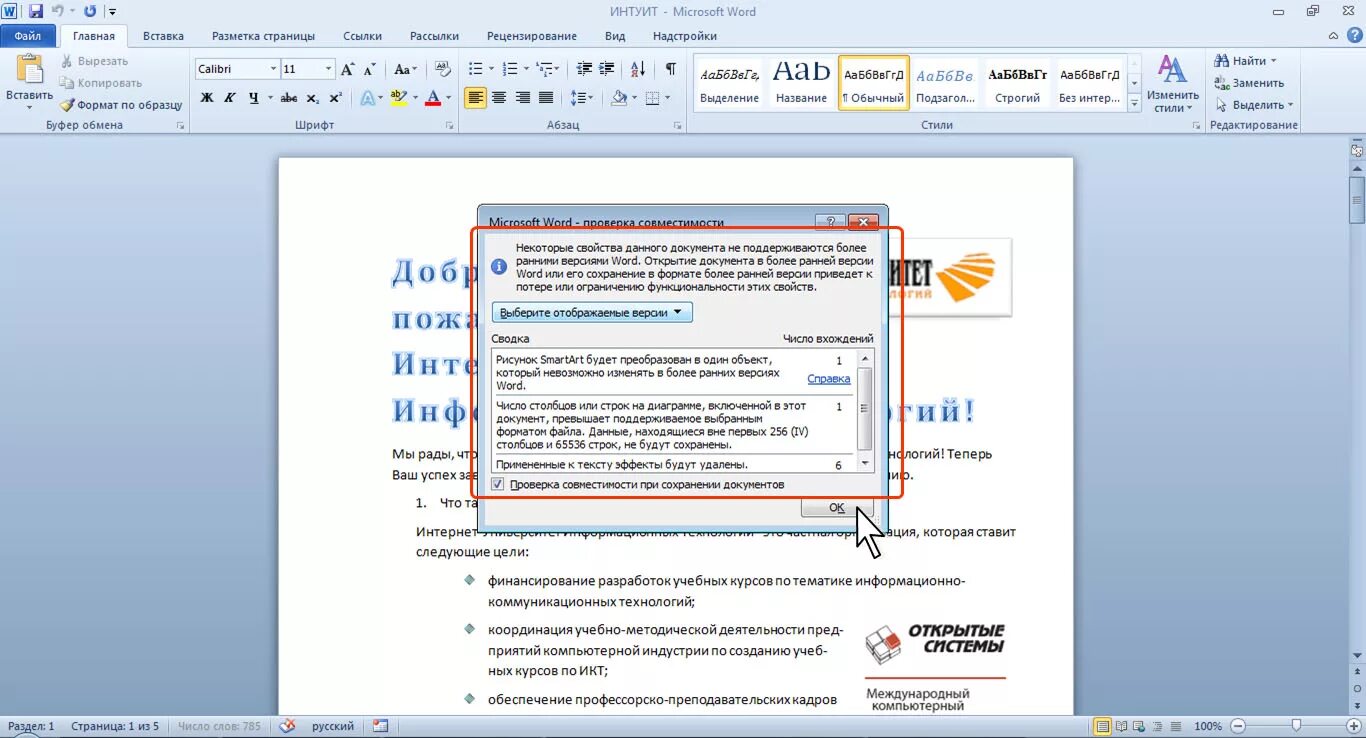Click the Undo icon in Quick Access Toolbar

pos(58,11)
